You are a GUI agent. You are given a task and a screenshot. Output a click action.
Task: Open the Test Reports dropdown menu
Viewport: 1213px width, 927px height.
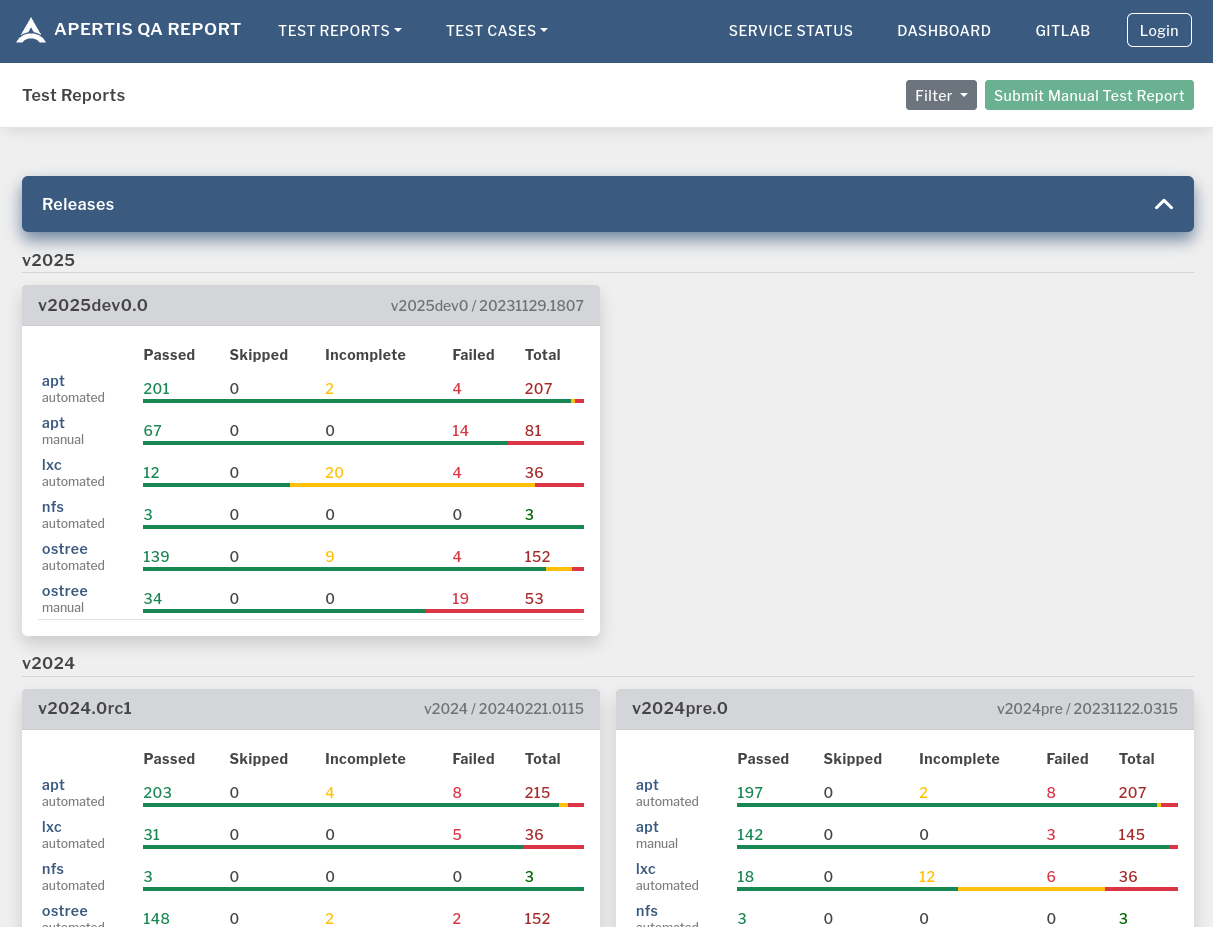[339, 31]
